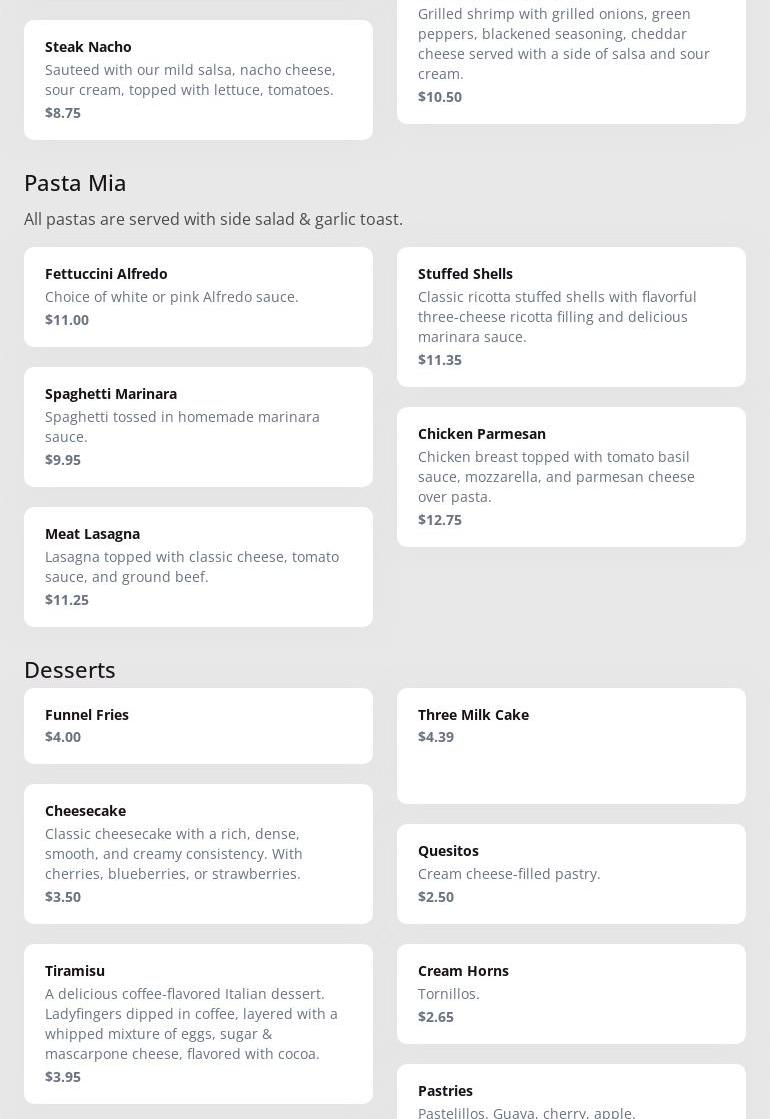770x1119 pixels.
Task: Select the Spaghetti Marinara pasta
Action: point(198,426)
